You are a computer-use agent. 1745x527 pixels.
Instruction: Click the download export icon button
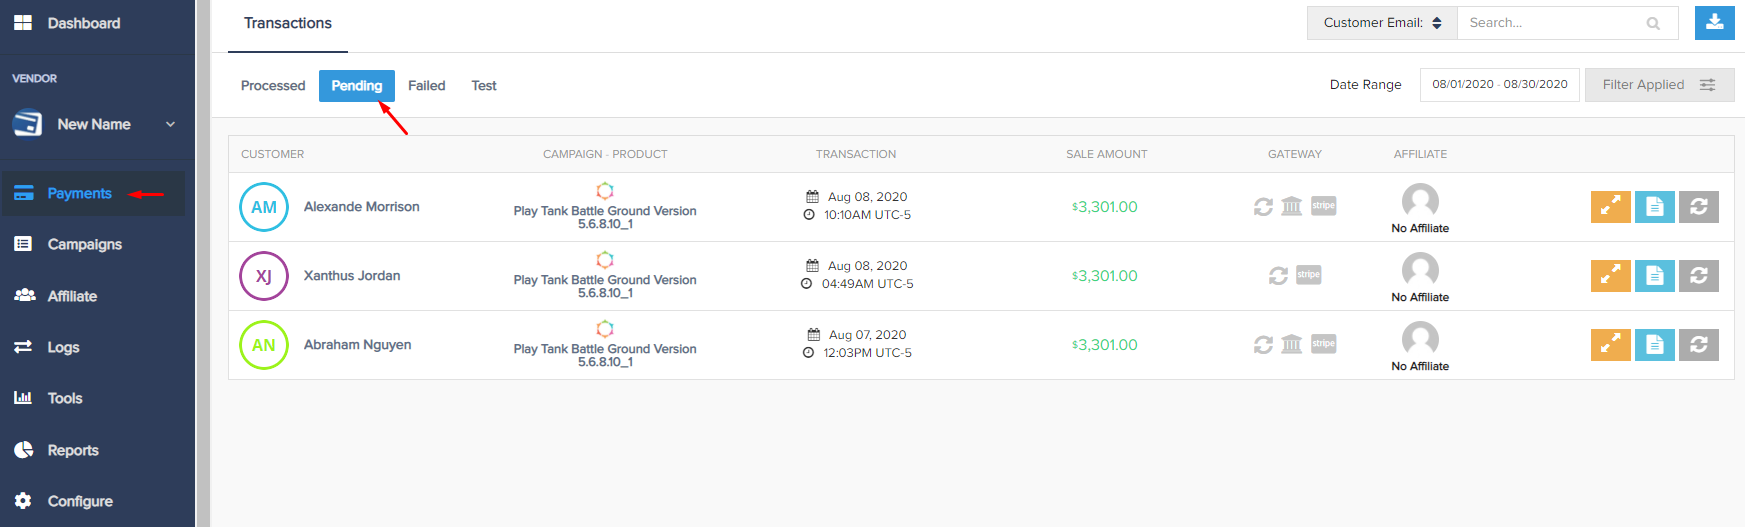pos(1714,23)
